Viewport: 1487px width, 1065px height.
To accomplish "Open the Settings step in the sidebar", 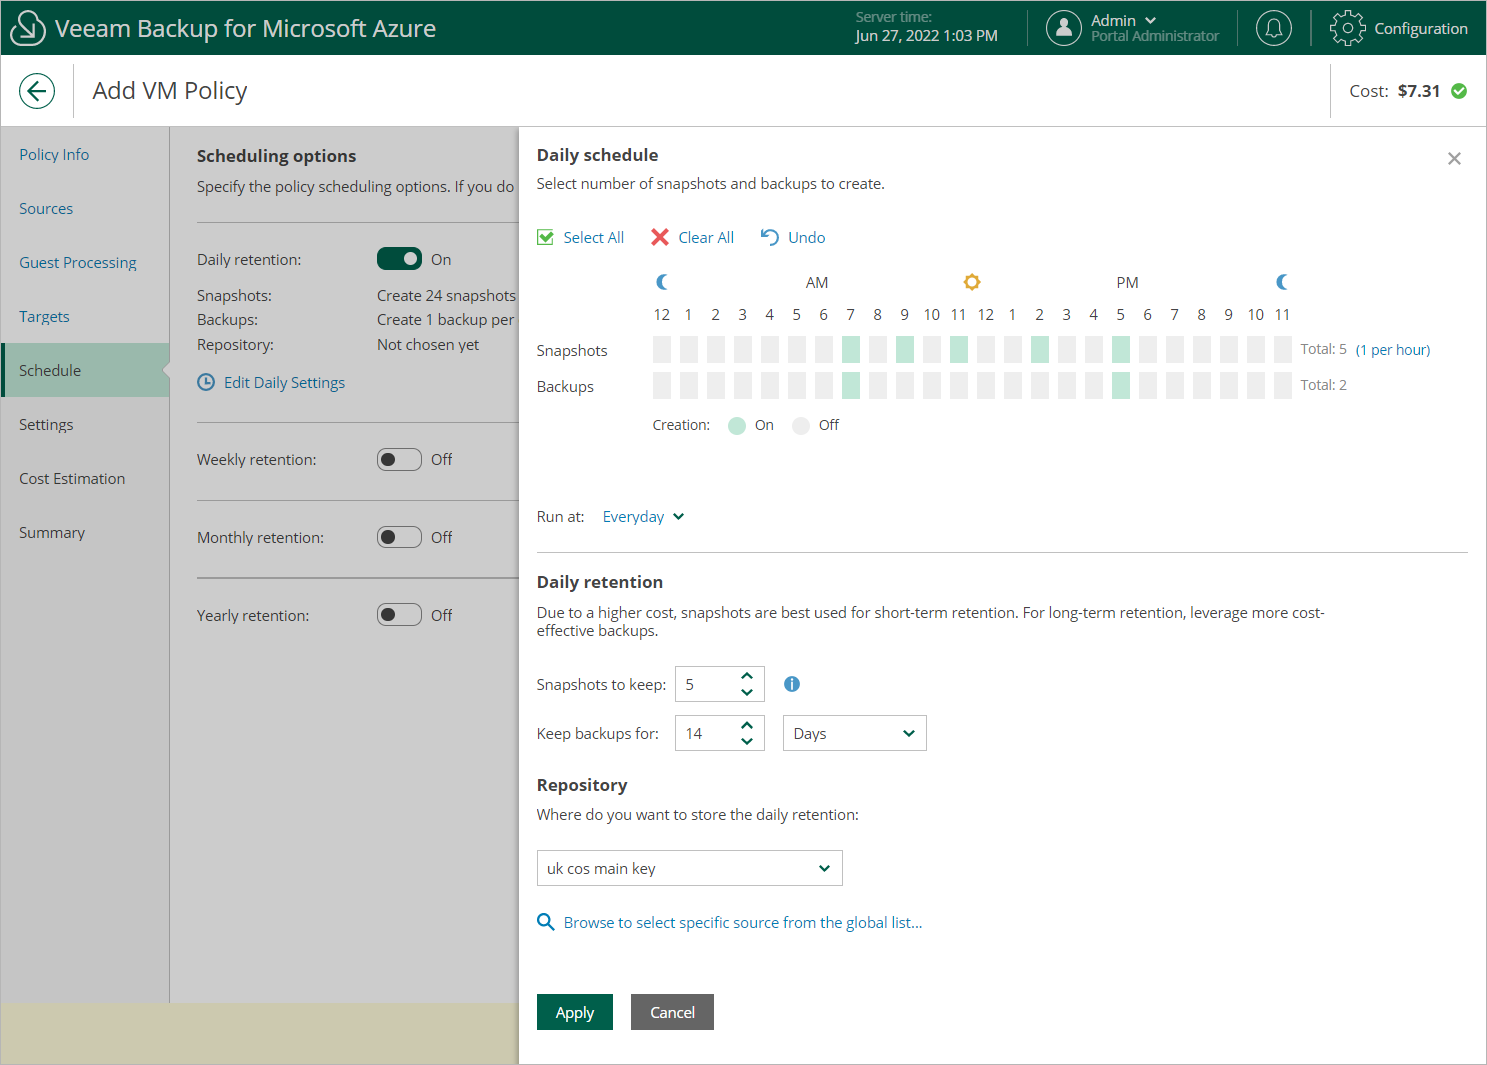I will pos(46,424).
